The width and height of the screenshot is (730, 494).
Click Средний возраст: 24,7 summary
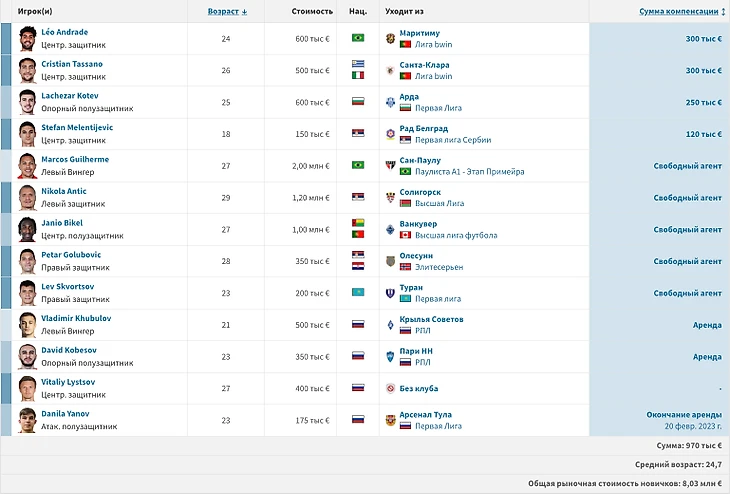pyautogui.click(x=678, y=465)
